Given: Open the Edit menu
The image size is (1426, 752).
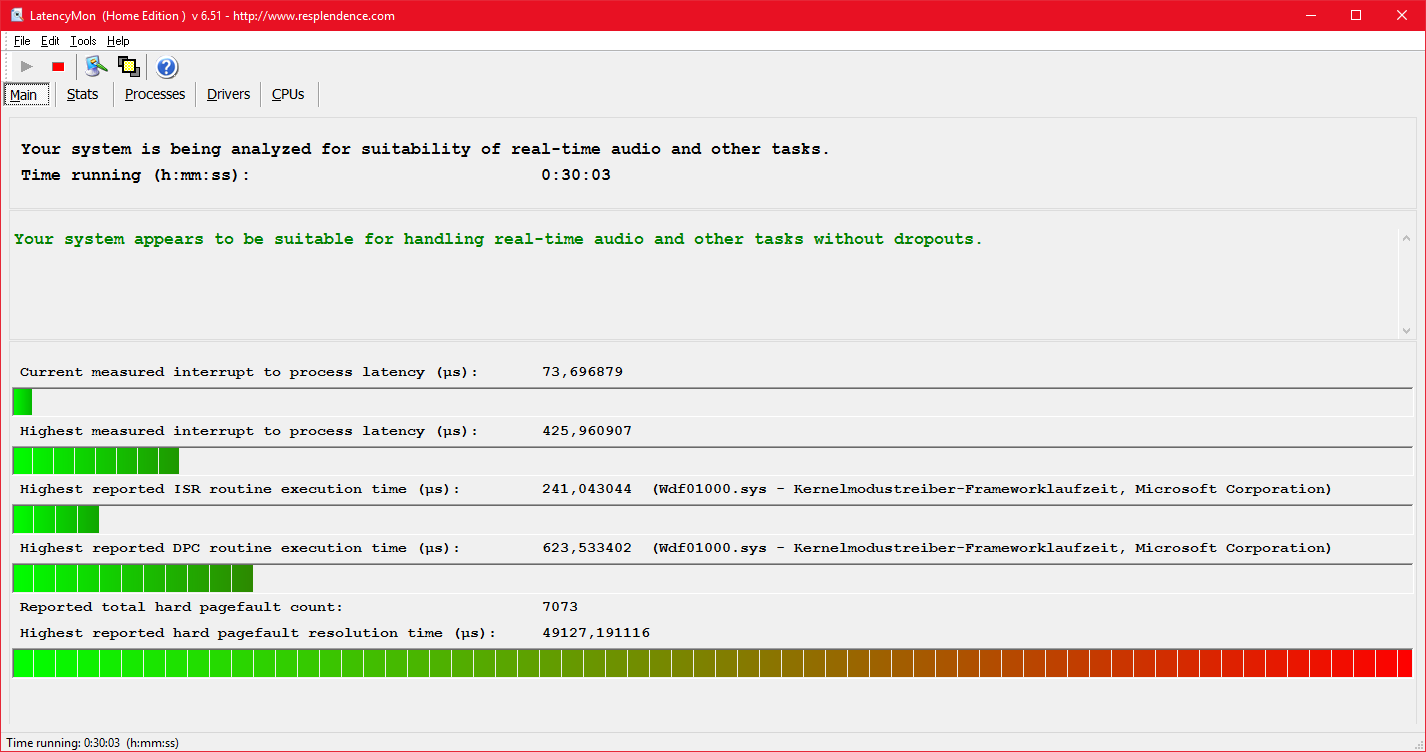Looking at the screenshot, I should (x=50, y=41).
